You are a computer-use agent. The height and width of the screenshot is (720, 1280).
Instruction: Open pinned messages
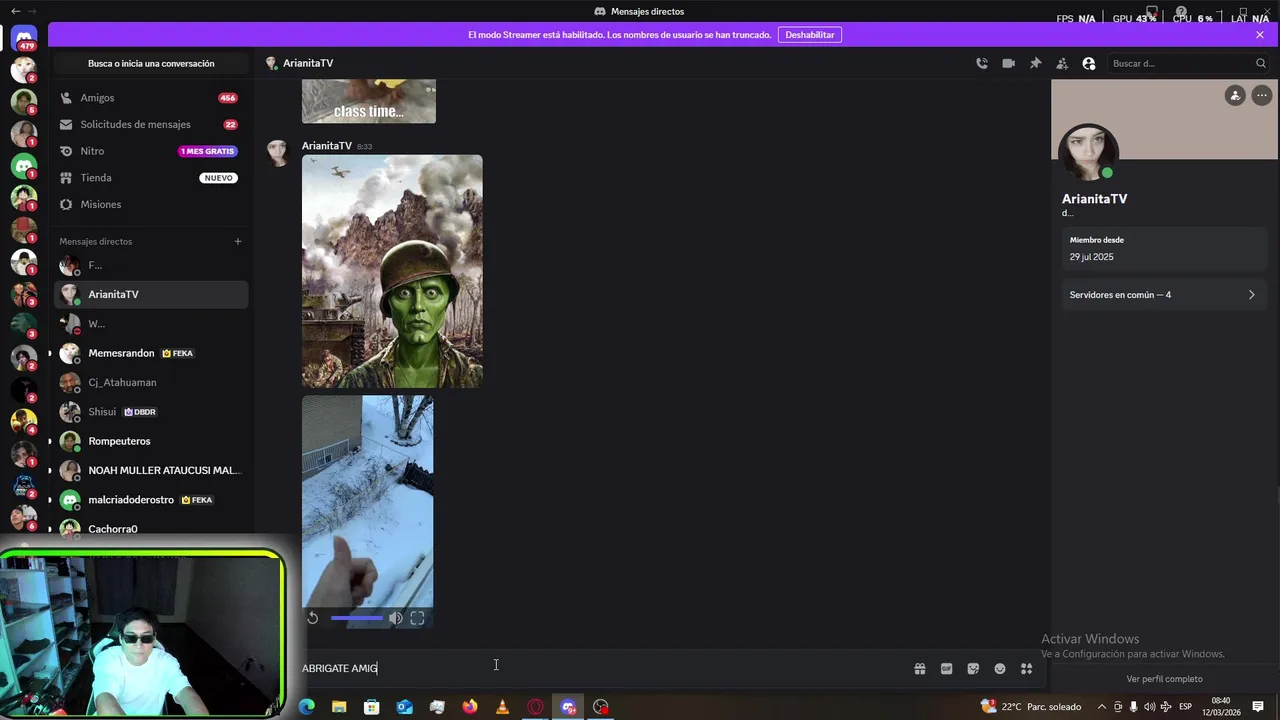click(1035, 63)
